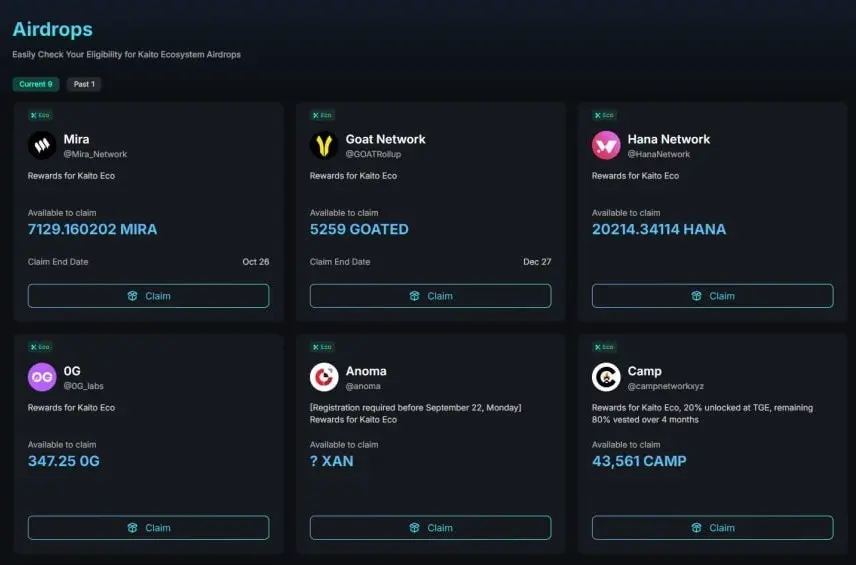The height and width of the screenshot is (565, 856).
Task: Click the Anoma project logo
Action: click(324, 377)
